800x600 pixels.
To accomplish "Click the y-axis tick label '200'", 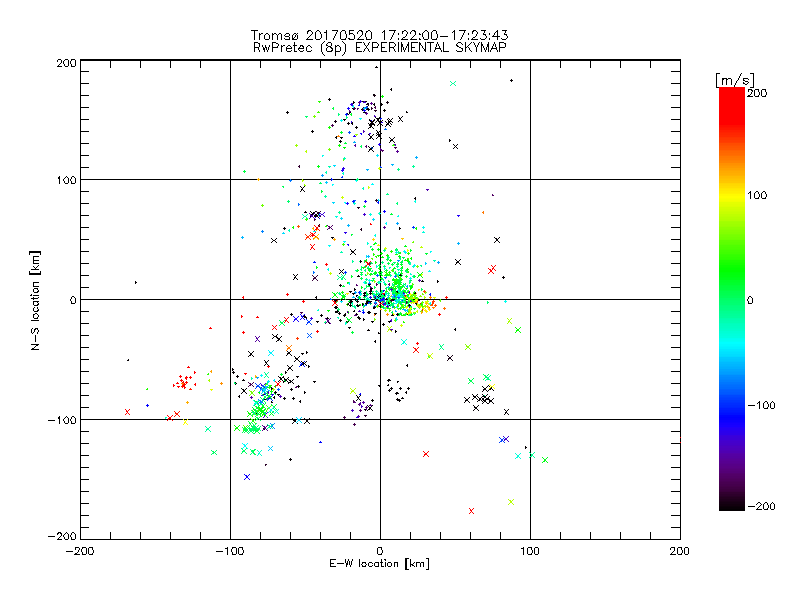I will (x=66, y=63).
